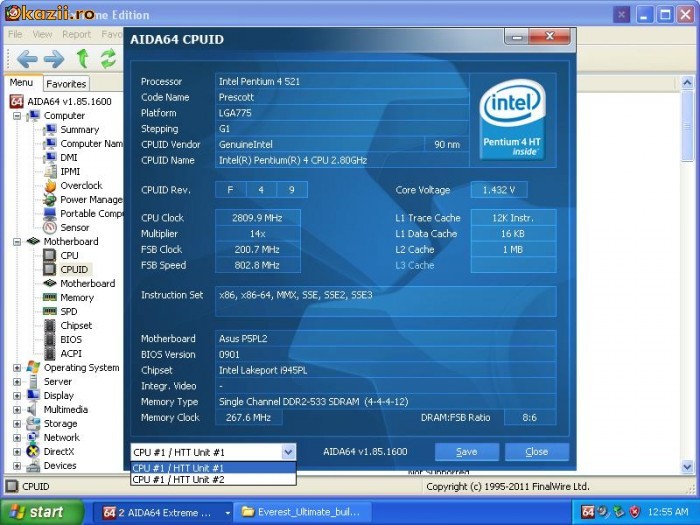This screenshot has height=525, width=700.
Task: Click the Save button in CPUID dialog
Action: 467,452
